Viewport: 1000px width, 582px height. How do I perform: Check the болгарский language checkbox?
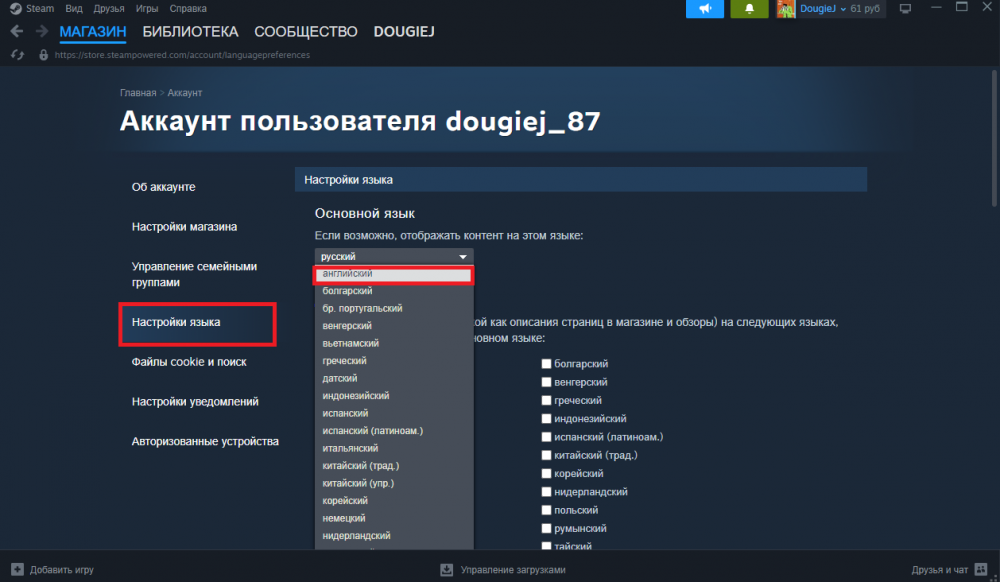coord(546,363)
